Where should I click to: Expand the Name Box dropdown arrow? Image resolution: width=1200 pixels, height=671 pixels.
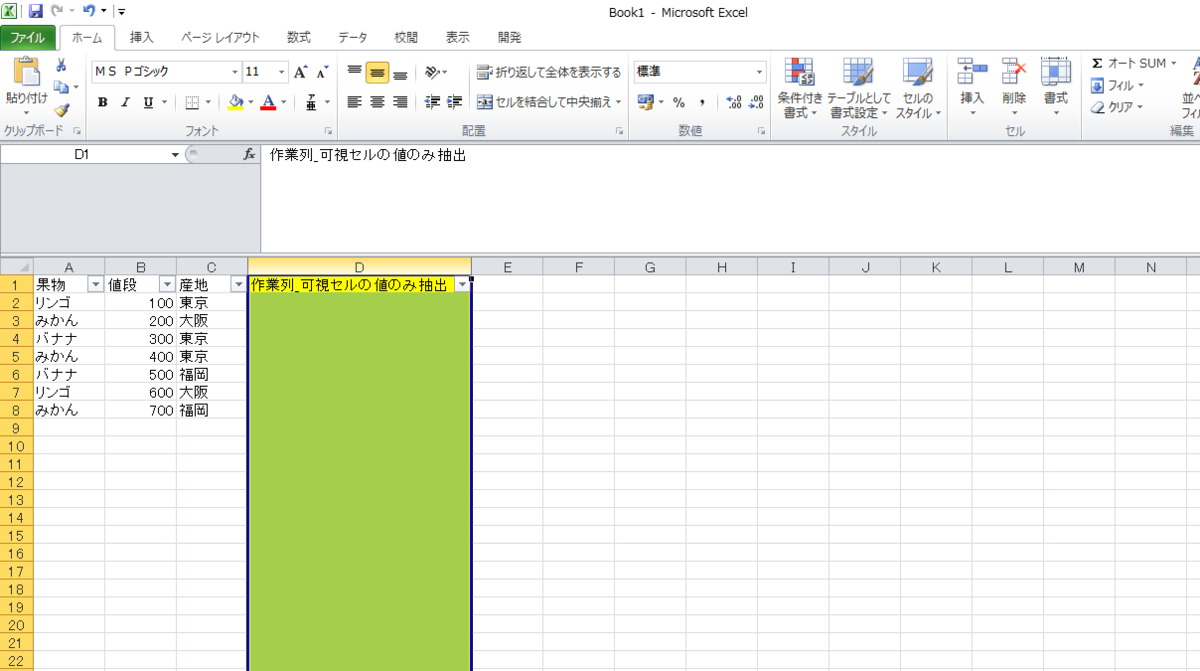(175, 155)
